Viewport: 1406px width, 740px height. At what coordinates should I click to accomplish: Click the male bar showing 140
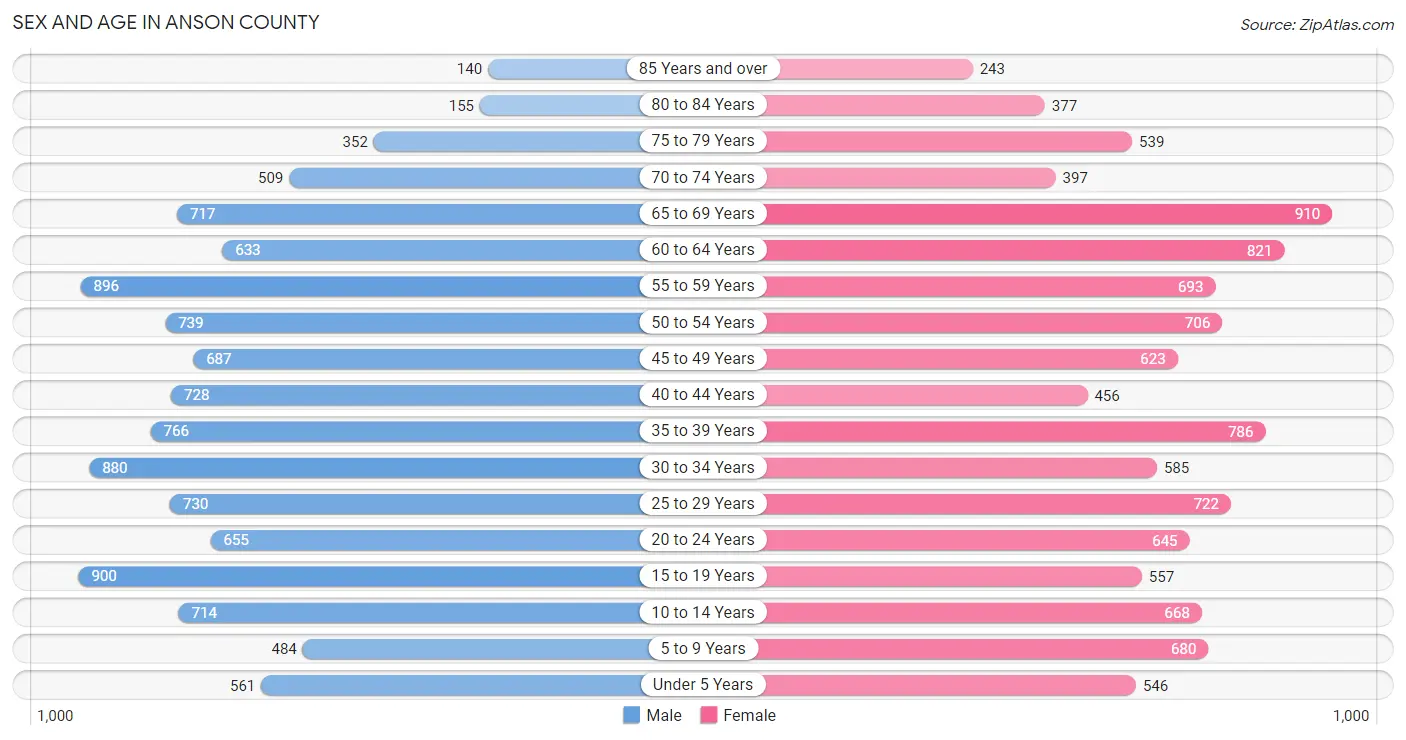596,69
